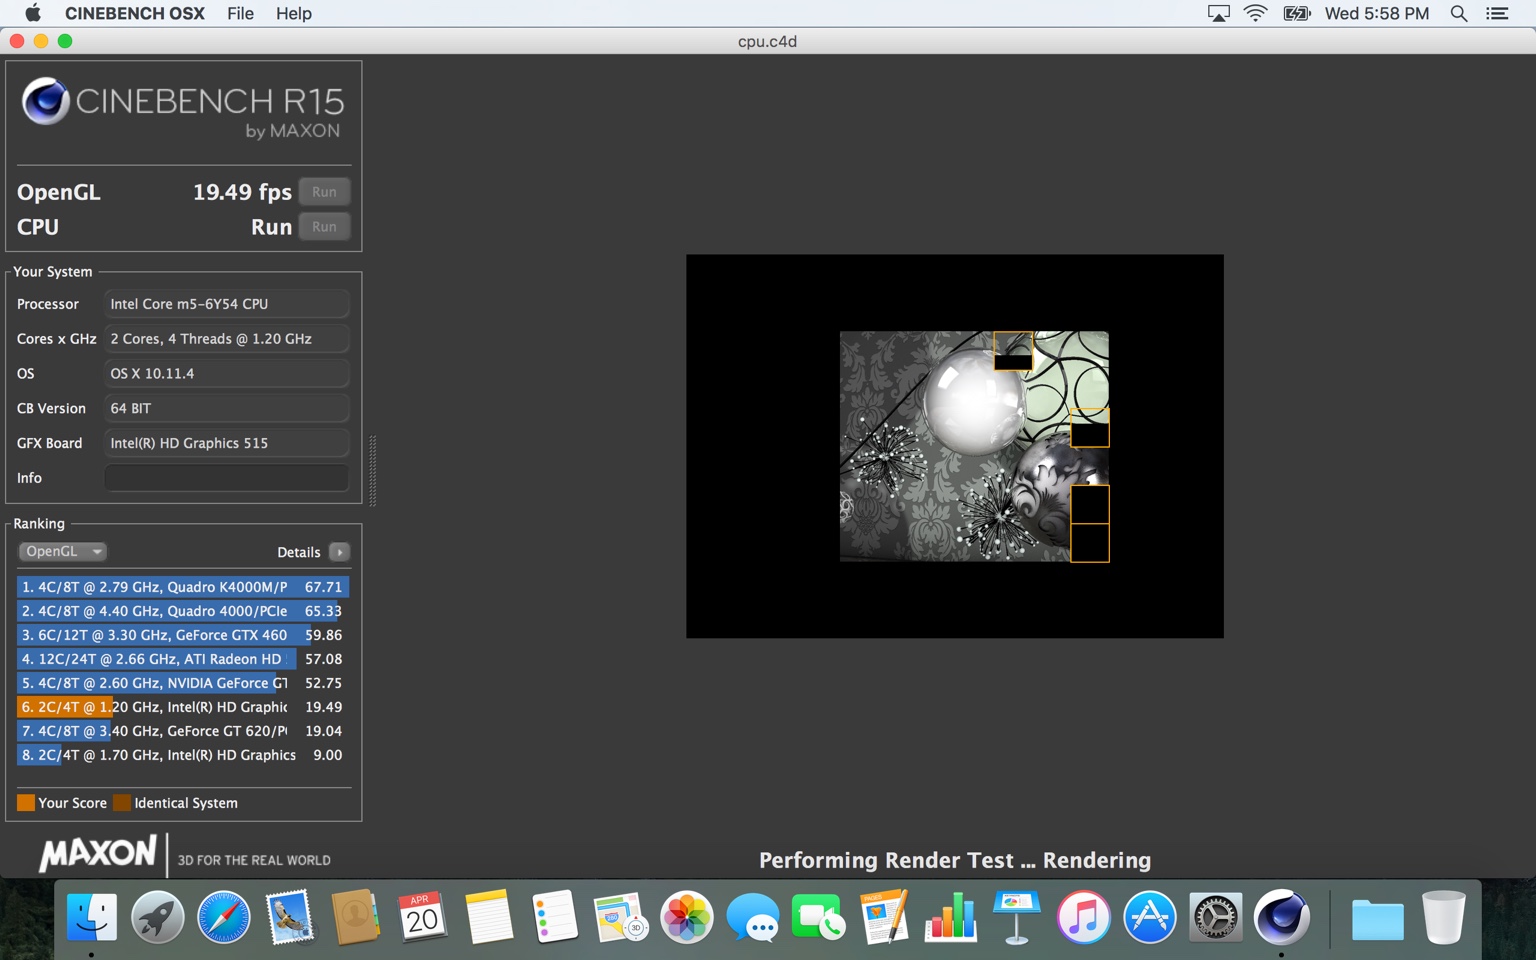The image size is (1536, 960).
Task: Open the folder stack in dock
Action: (1377, 918)
